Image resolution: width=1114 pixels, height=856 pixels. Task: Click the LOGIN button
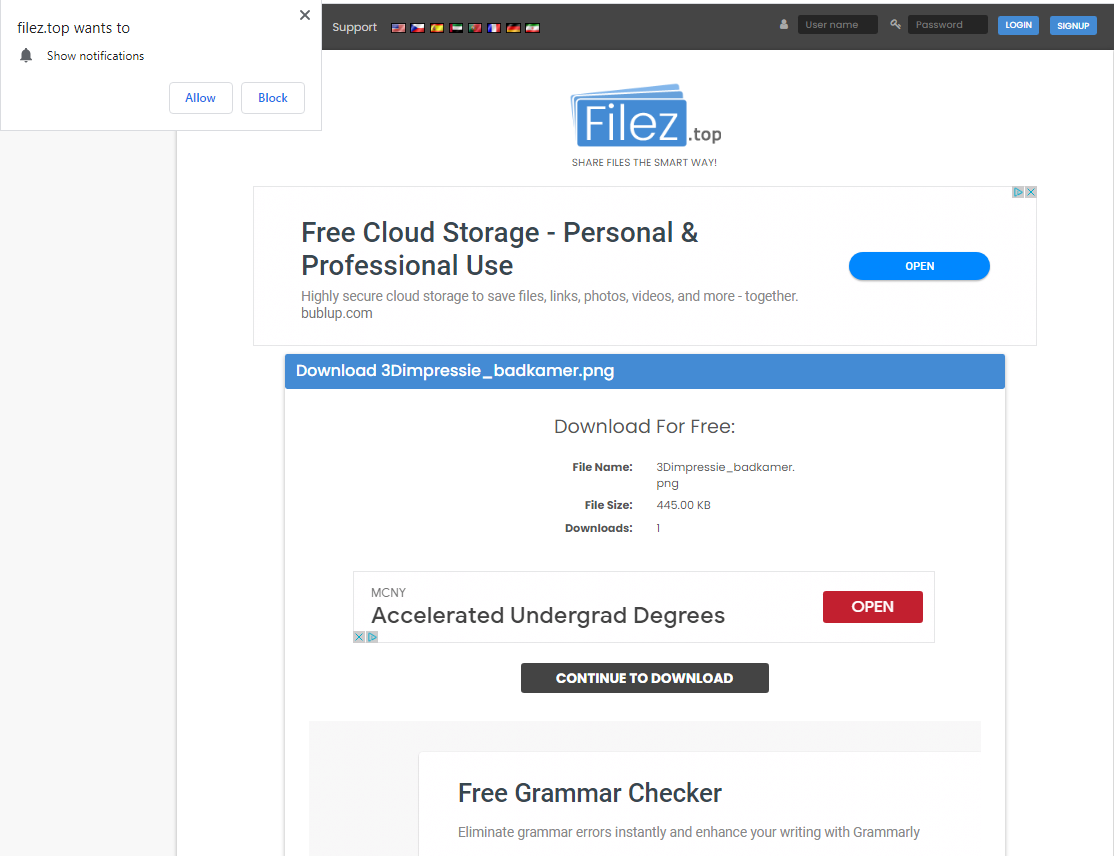(x=1018, y=25)
